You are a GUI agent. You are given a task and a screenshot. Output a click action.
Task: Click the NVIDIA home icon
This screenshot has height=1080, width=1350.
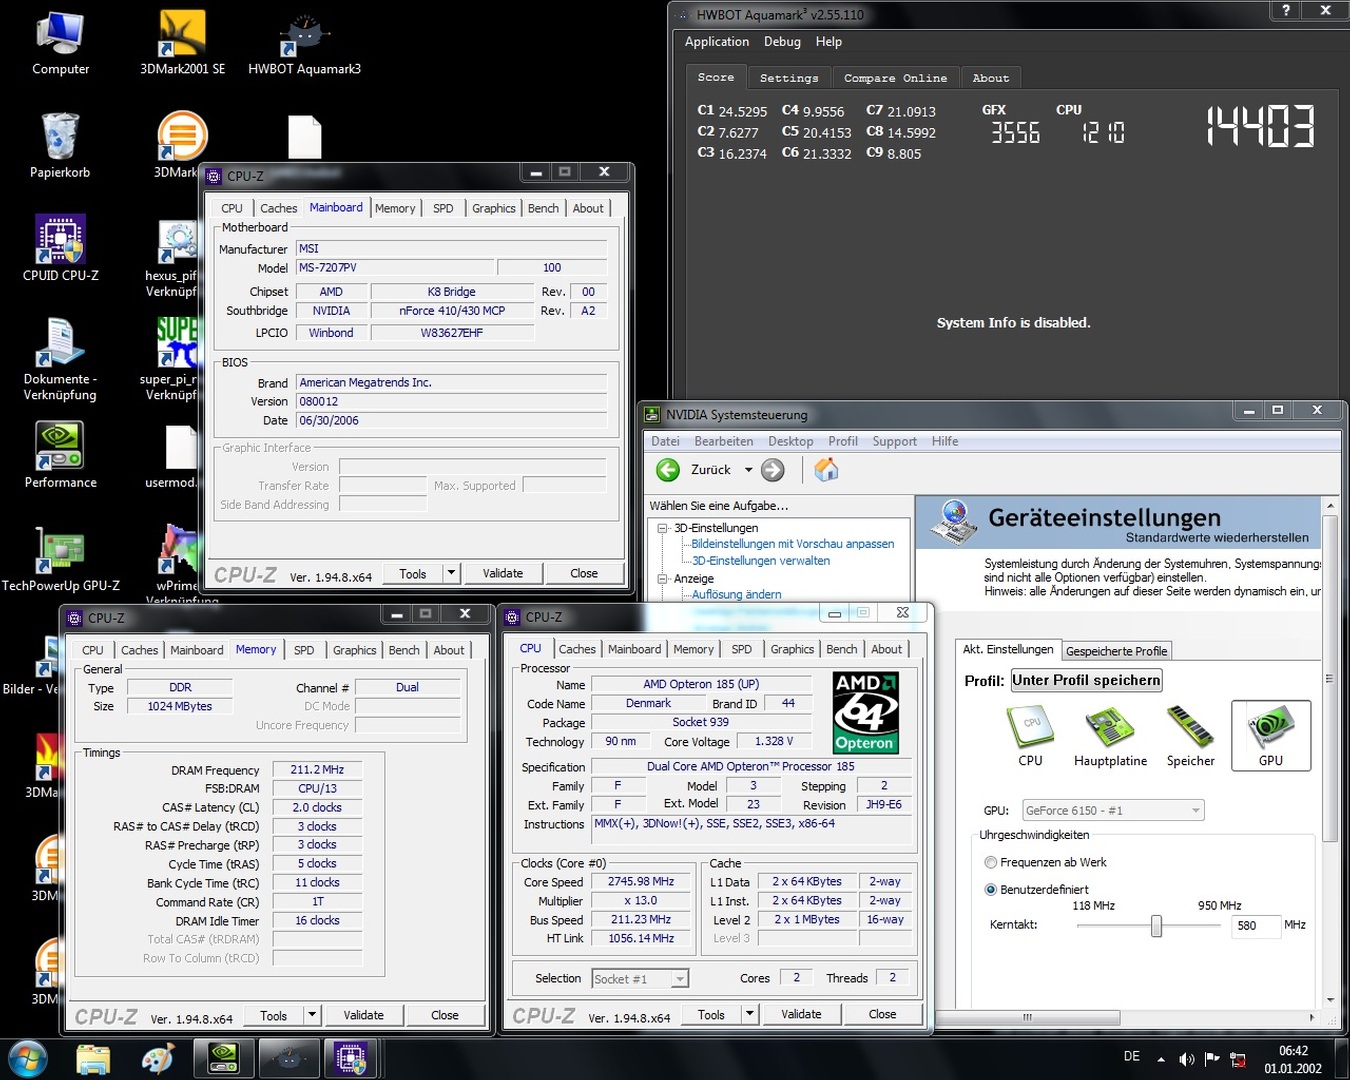pyautogui.click(x=826, y=470)
